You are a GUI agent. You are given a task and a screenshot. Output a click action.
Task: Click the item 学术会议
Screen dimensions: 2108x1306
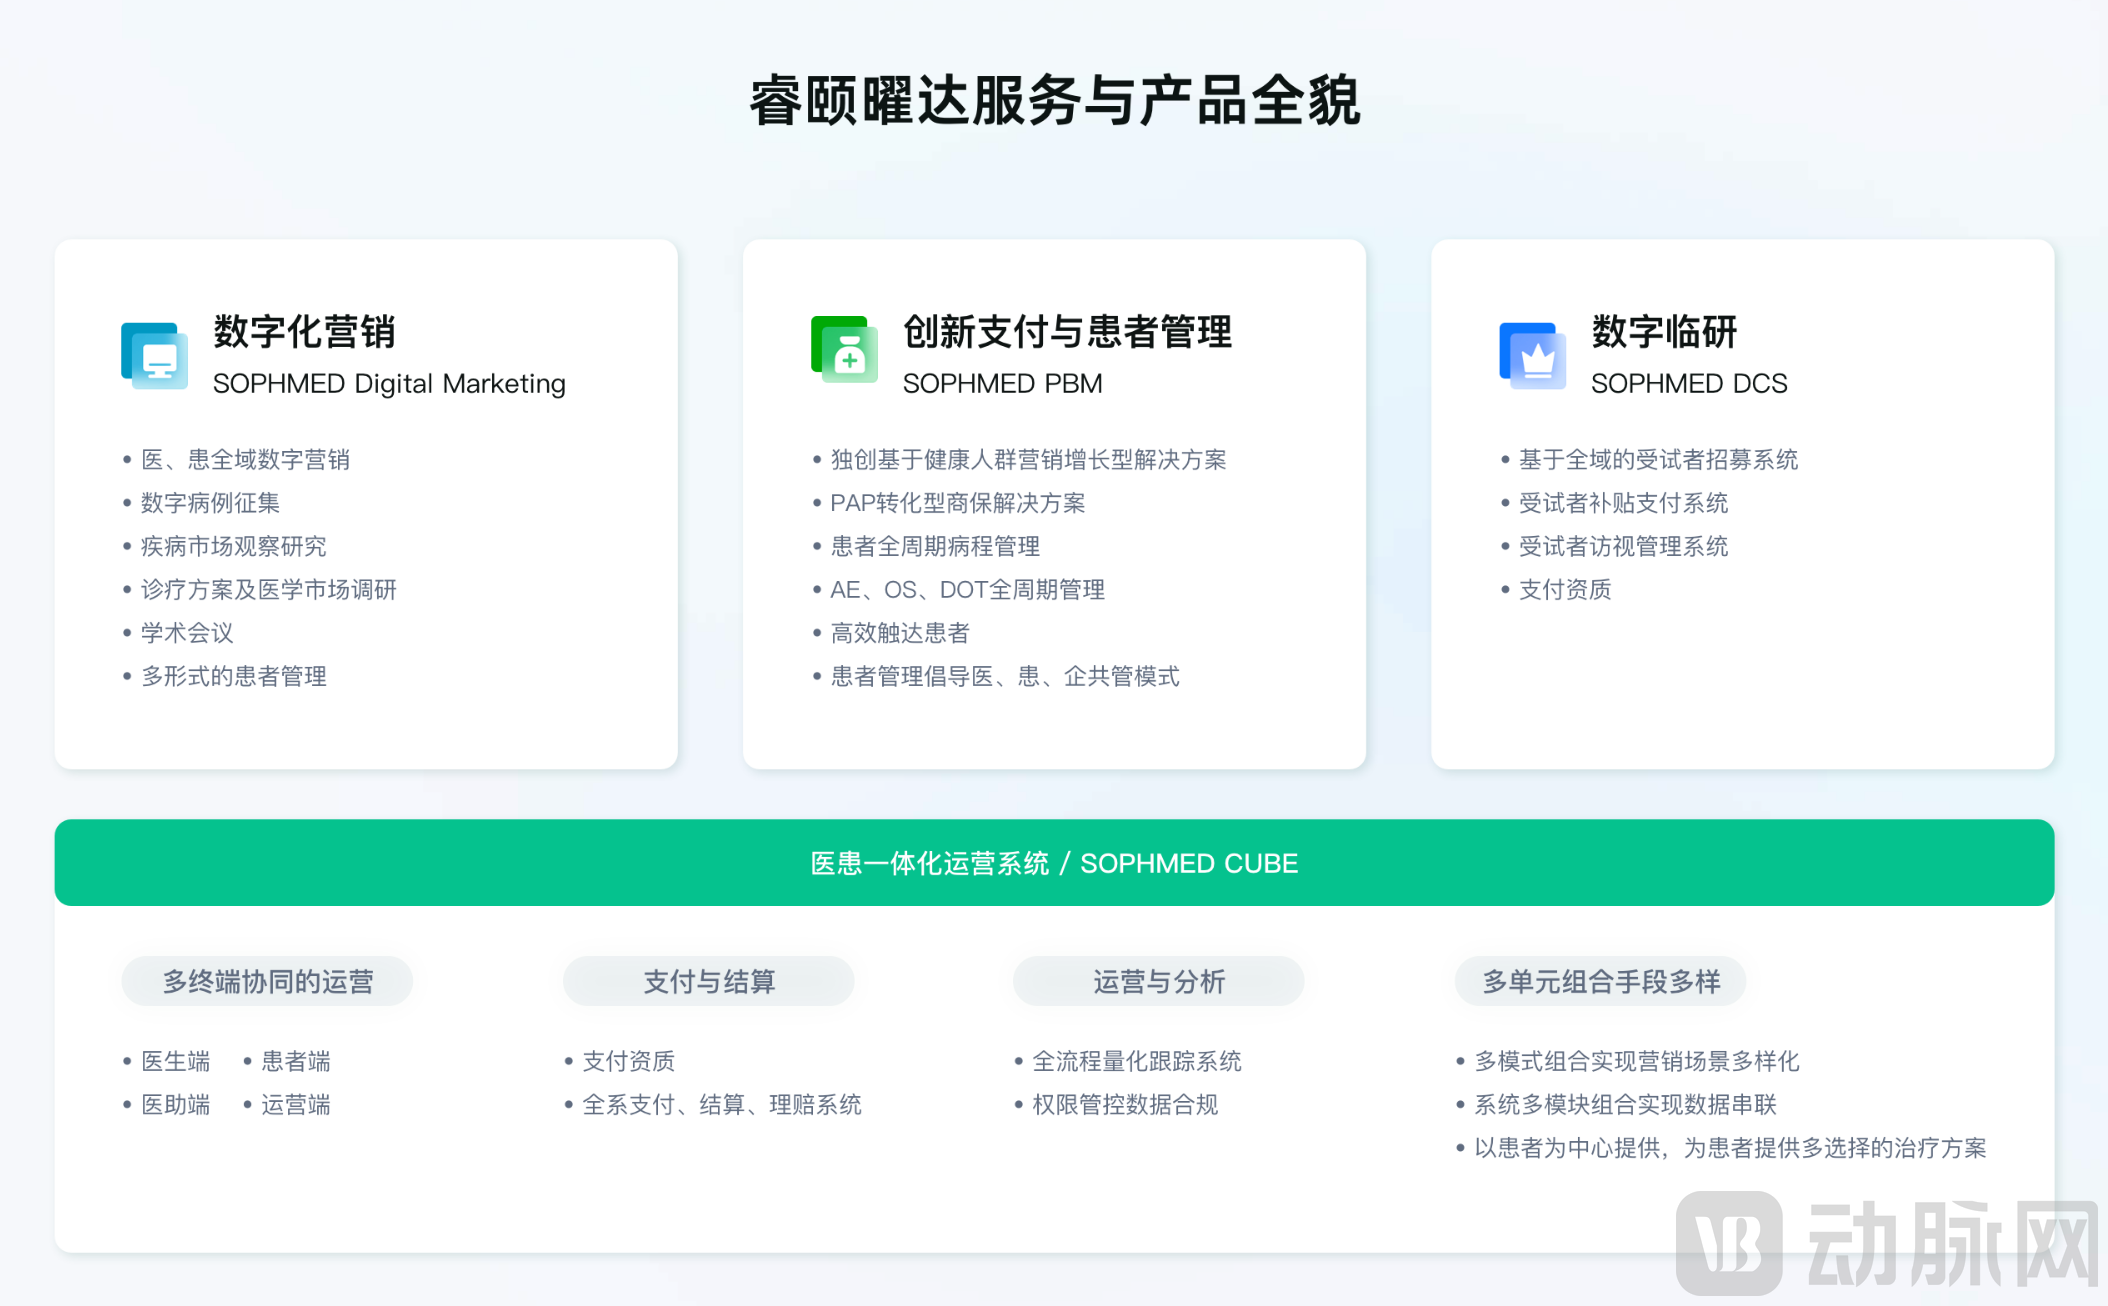pos(187,633)
